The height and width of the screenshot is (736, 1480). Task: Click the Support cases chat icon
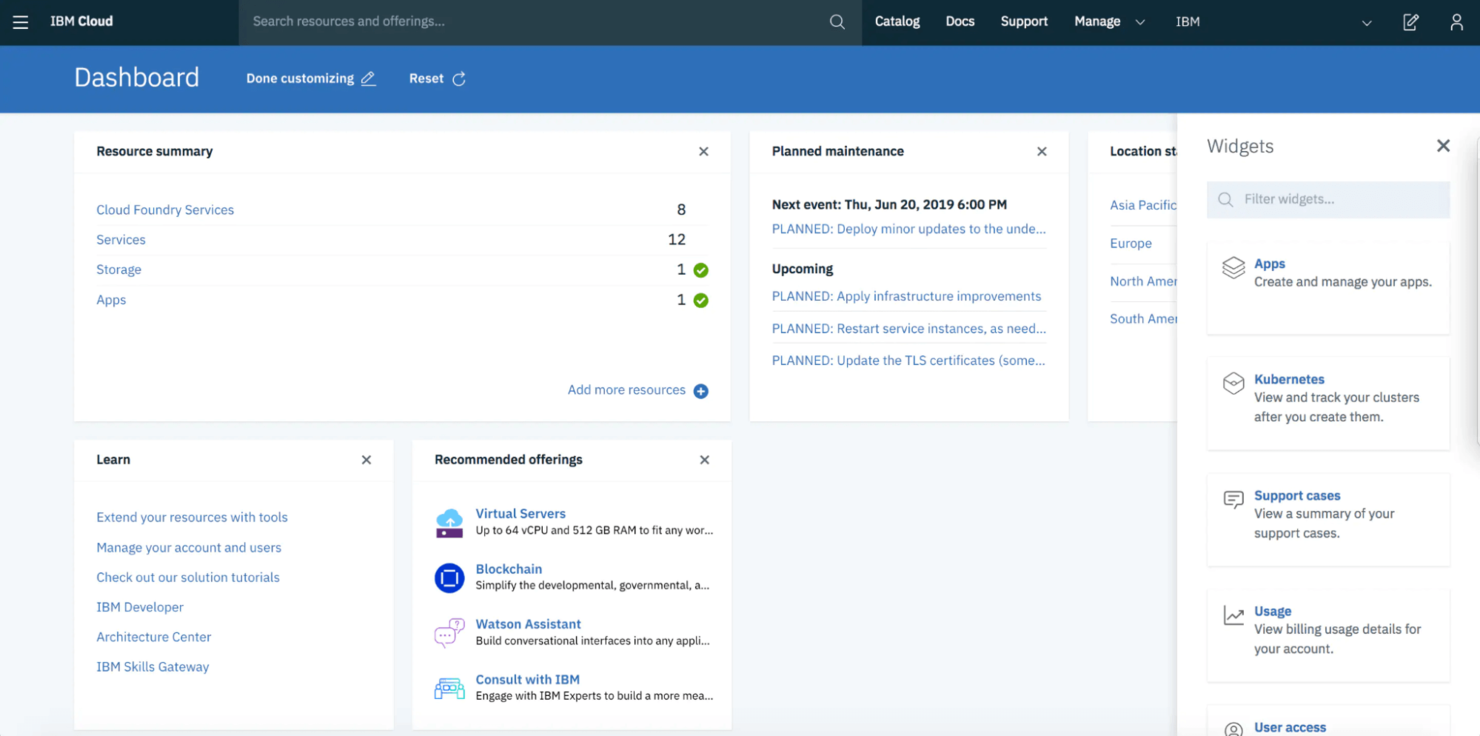coord(1232,498)
